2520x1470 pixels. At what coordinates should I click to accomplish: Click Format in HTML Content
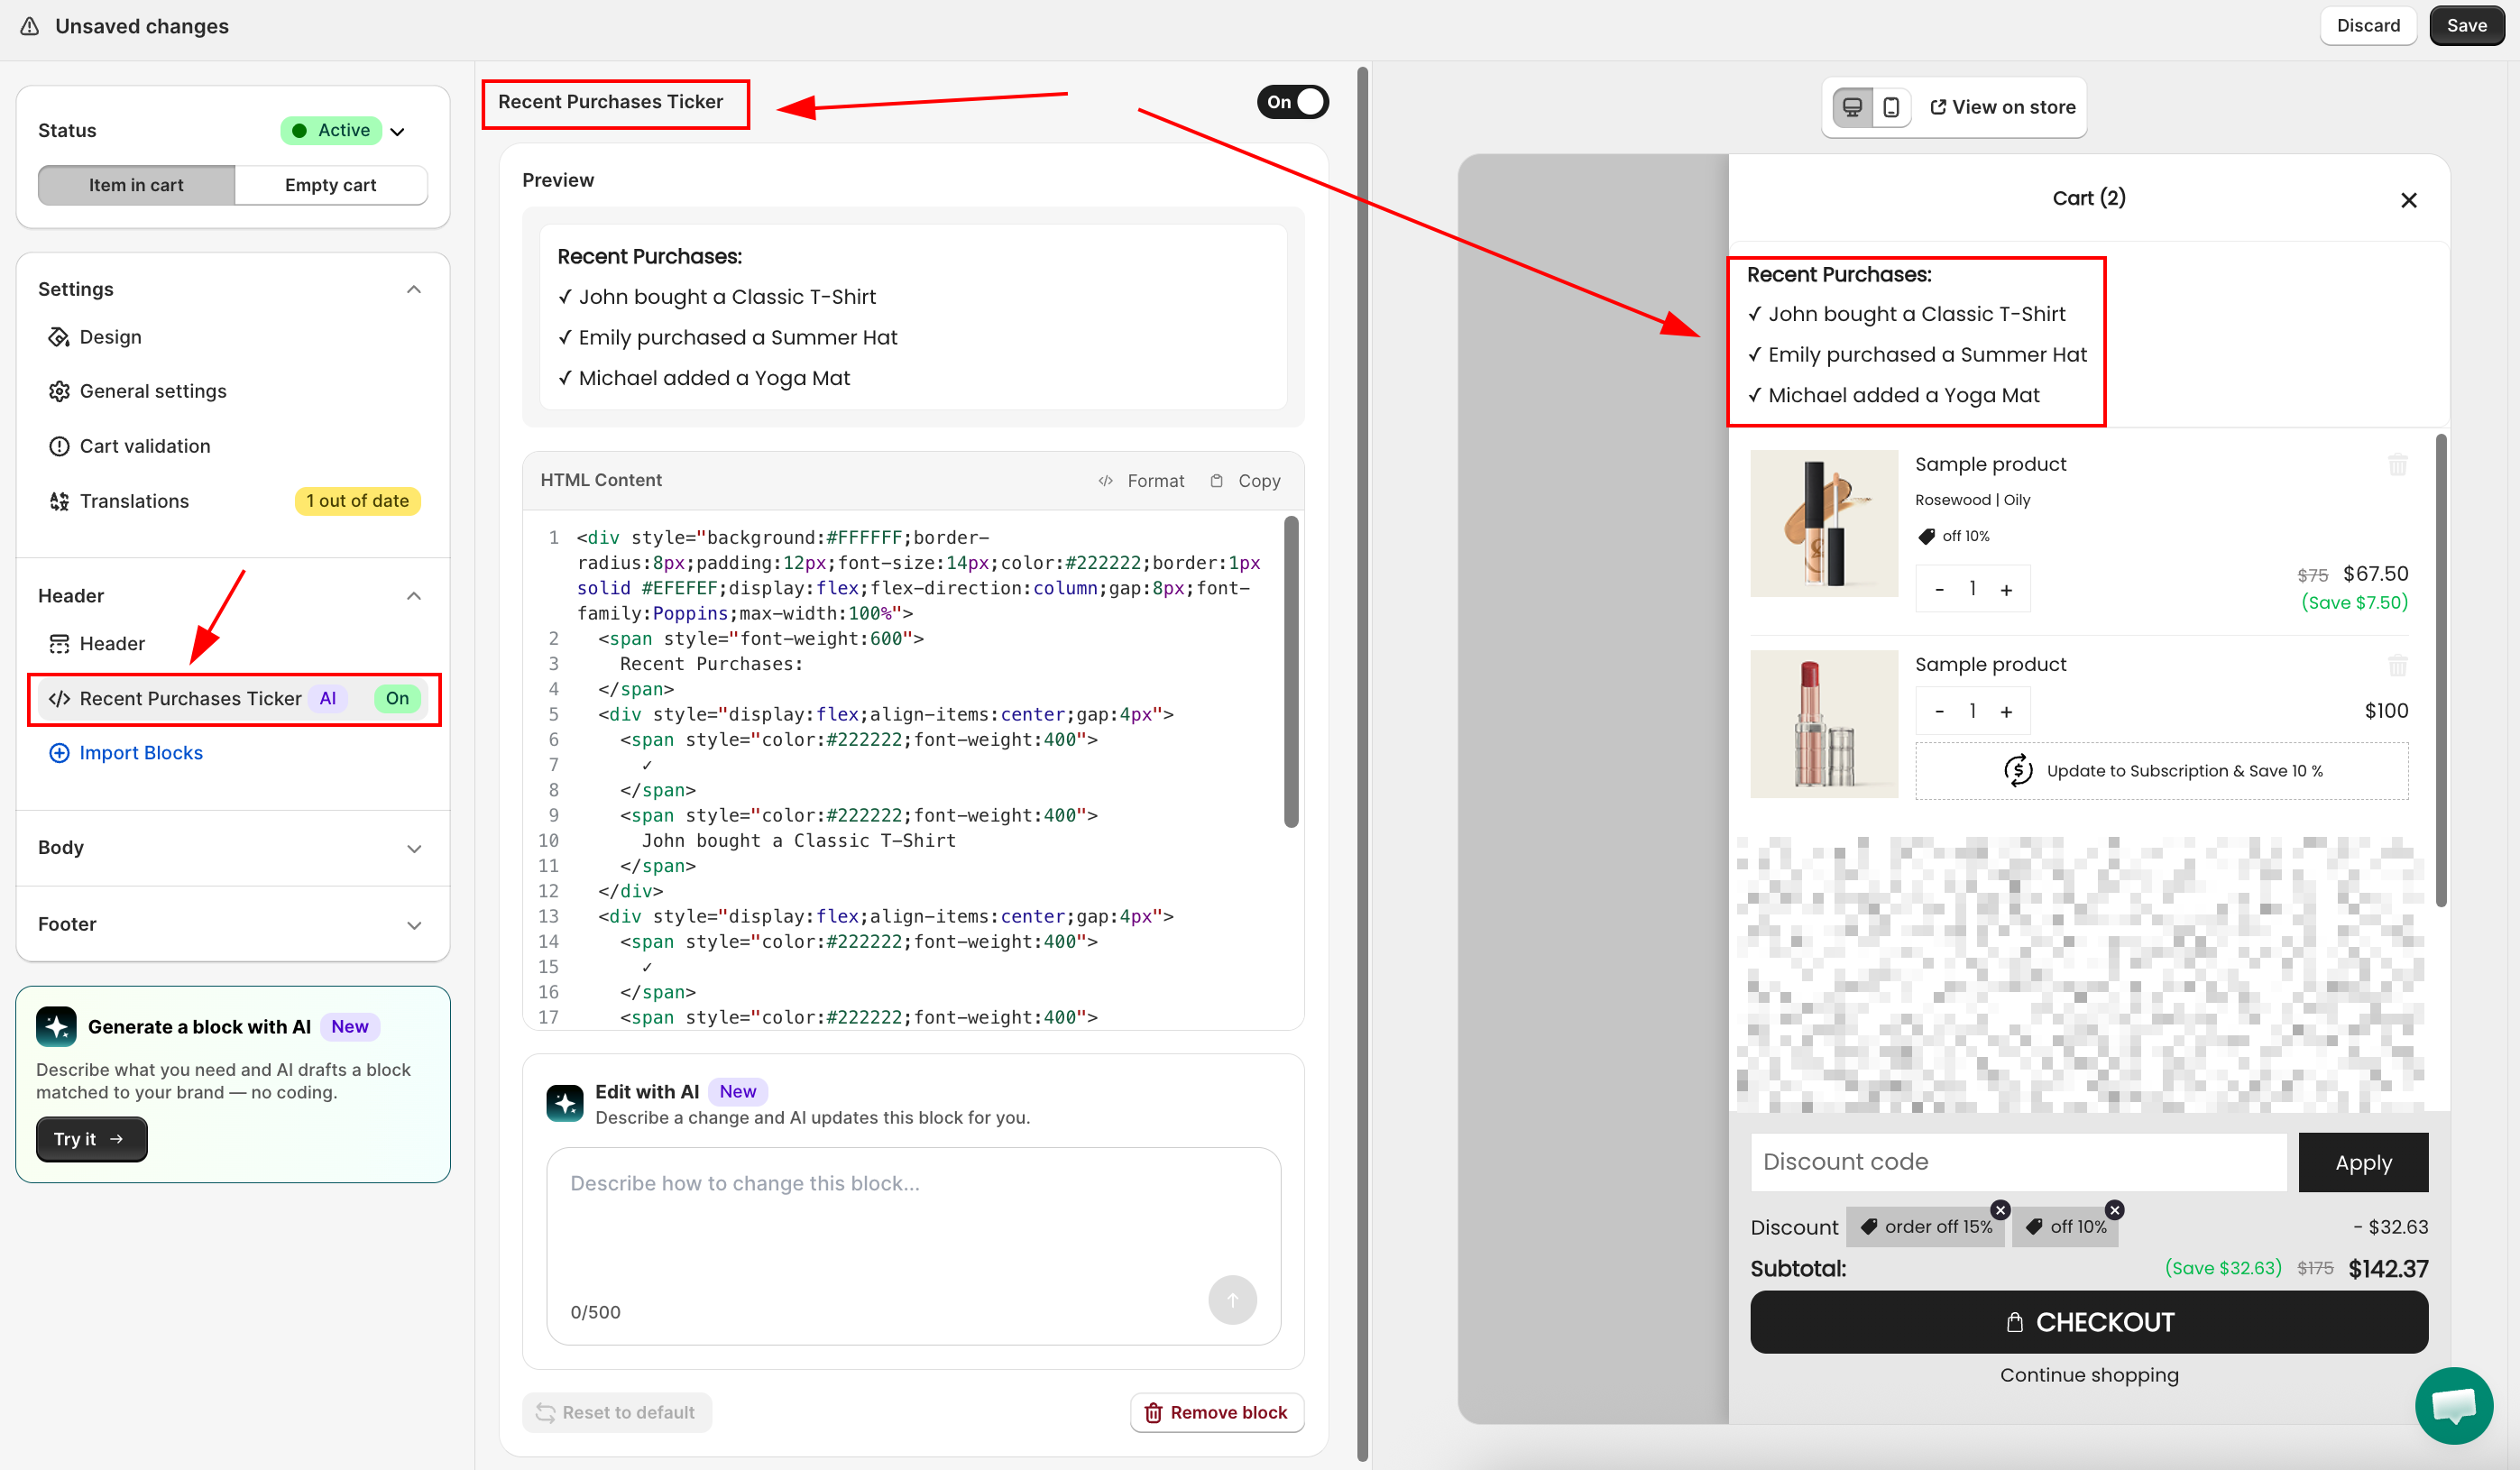pos(1141,481)
